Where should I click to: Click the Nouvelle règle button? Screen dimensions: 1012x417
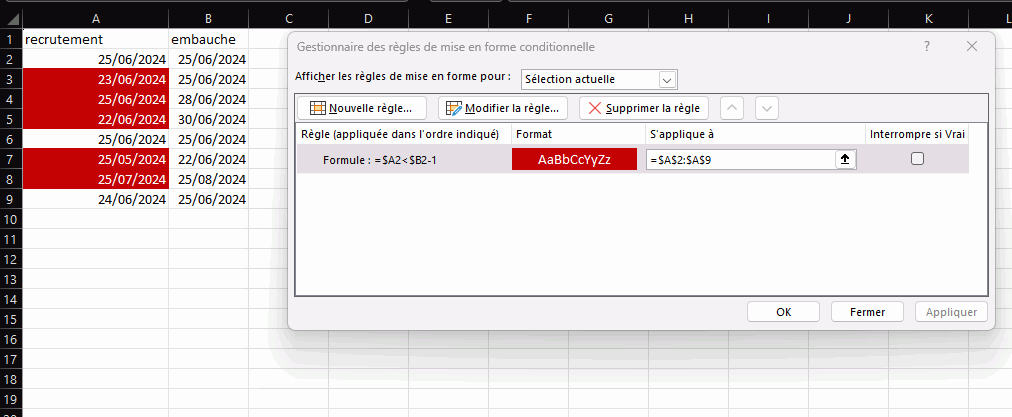pyautogui.click(x=361, y=108)
